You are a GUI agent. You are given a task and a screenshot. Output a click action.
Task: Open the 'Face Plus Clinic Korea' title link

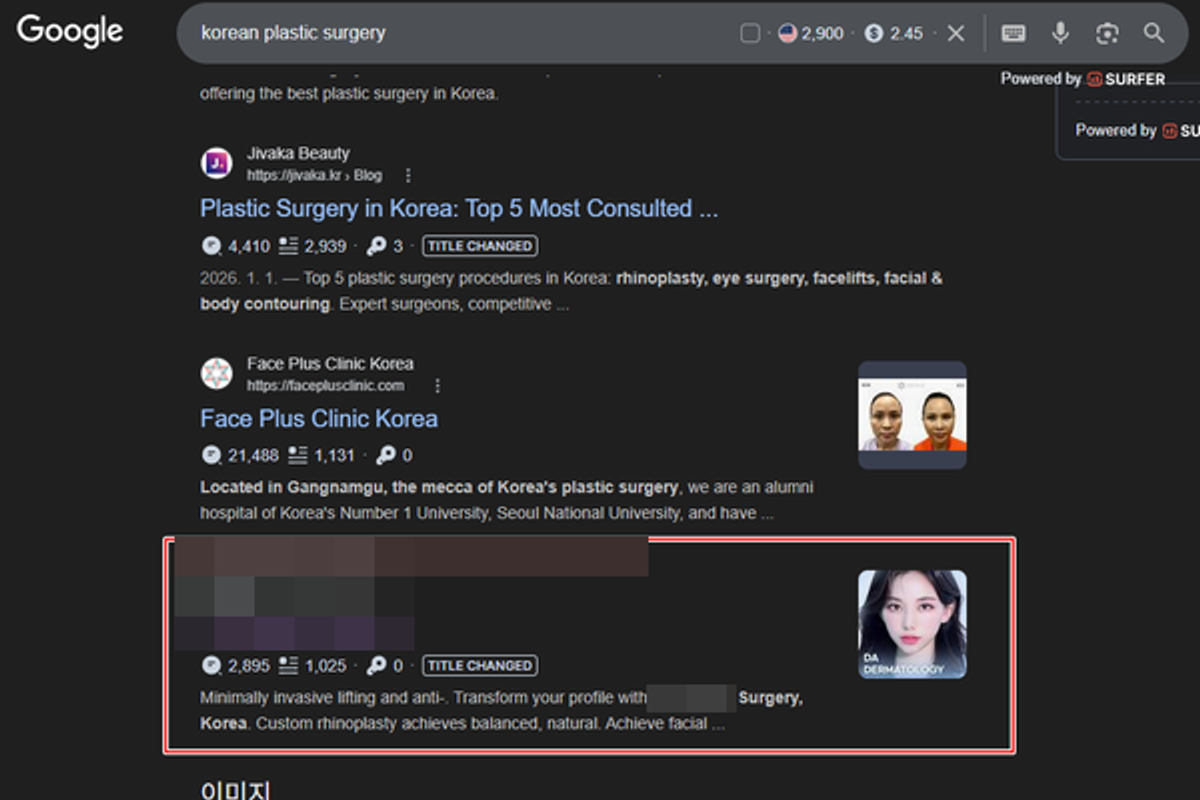click(x=319, y=419)
